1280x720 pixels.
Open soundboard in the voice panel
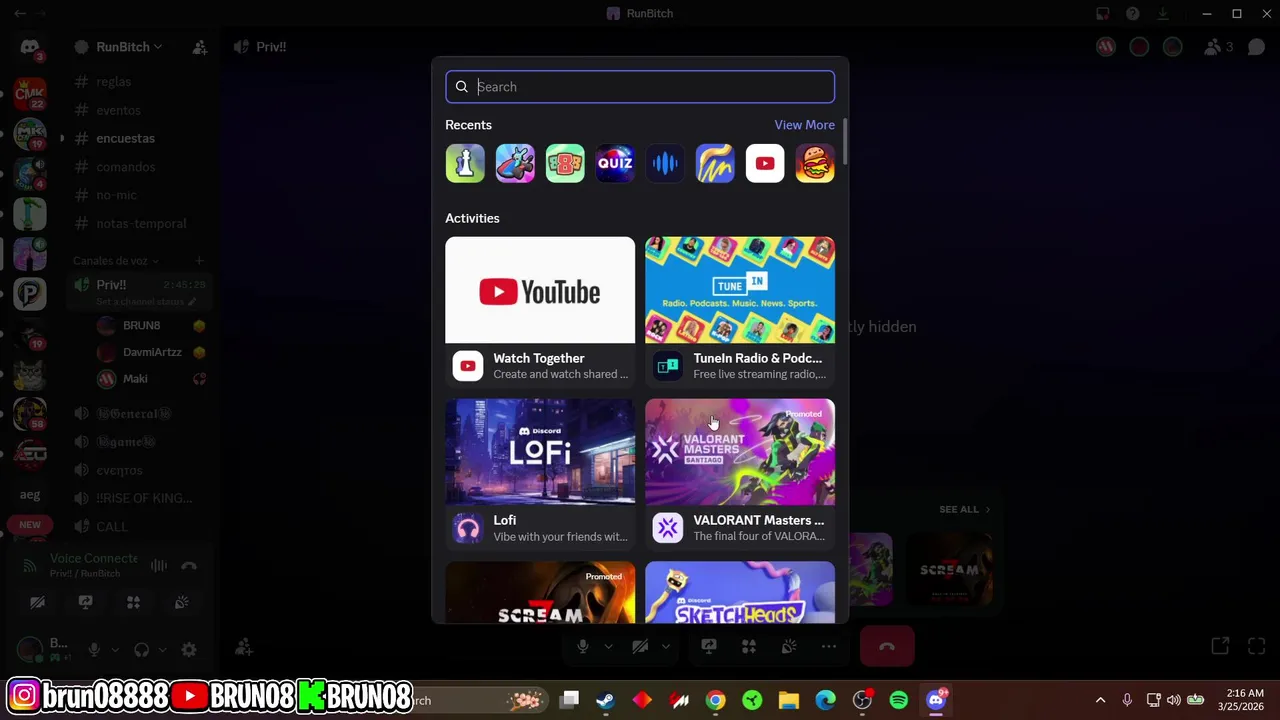click(x=181, y=603)
